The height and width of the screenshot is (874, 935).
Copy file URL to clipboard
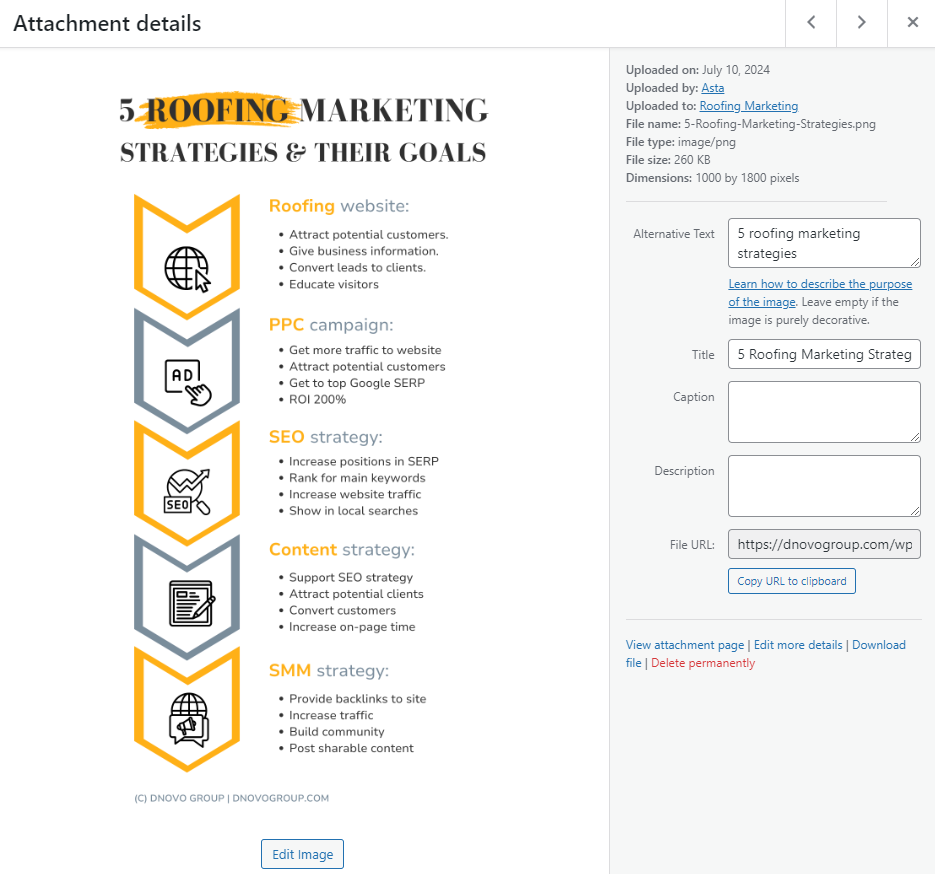[791, 581]
